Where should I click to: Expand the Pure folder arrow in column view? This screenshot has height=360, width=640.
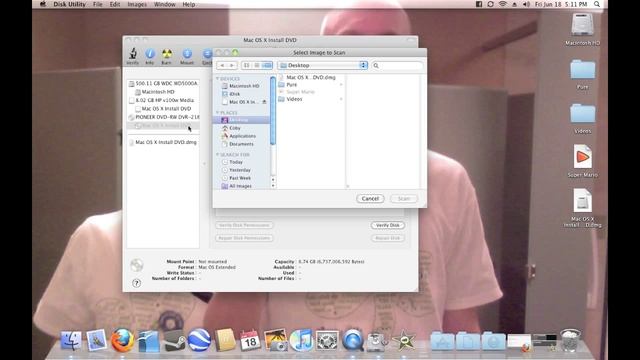[341, 84]
